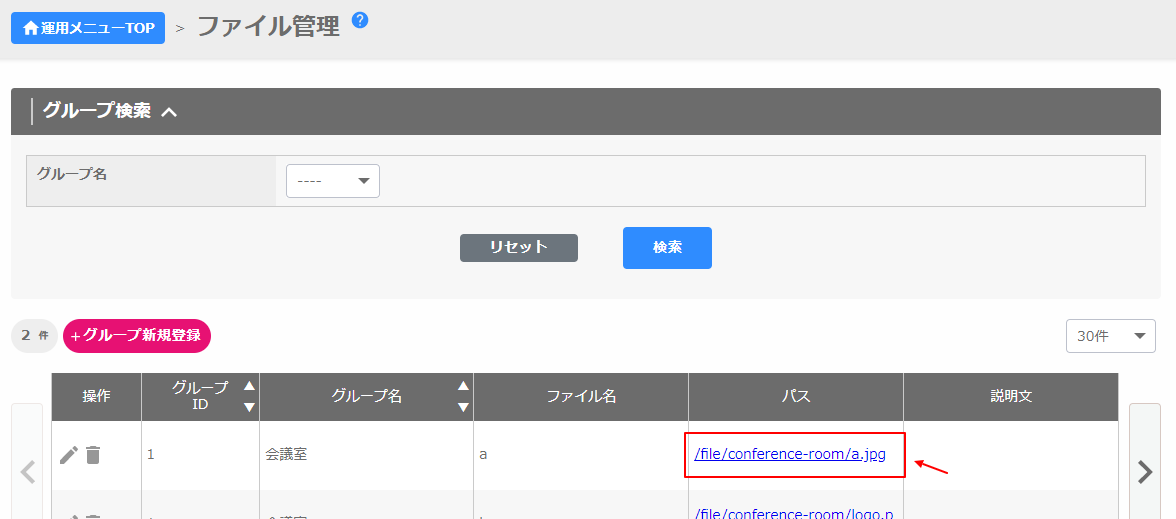The width and height of the screenshot is (1176, 519).
Task: Open the 30件 page size dropdown
Action: pyautogui.click(x=1110, y=336)
